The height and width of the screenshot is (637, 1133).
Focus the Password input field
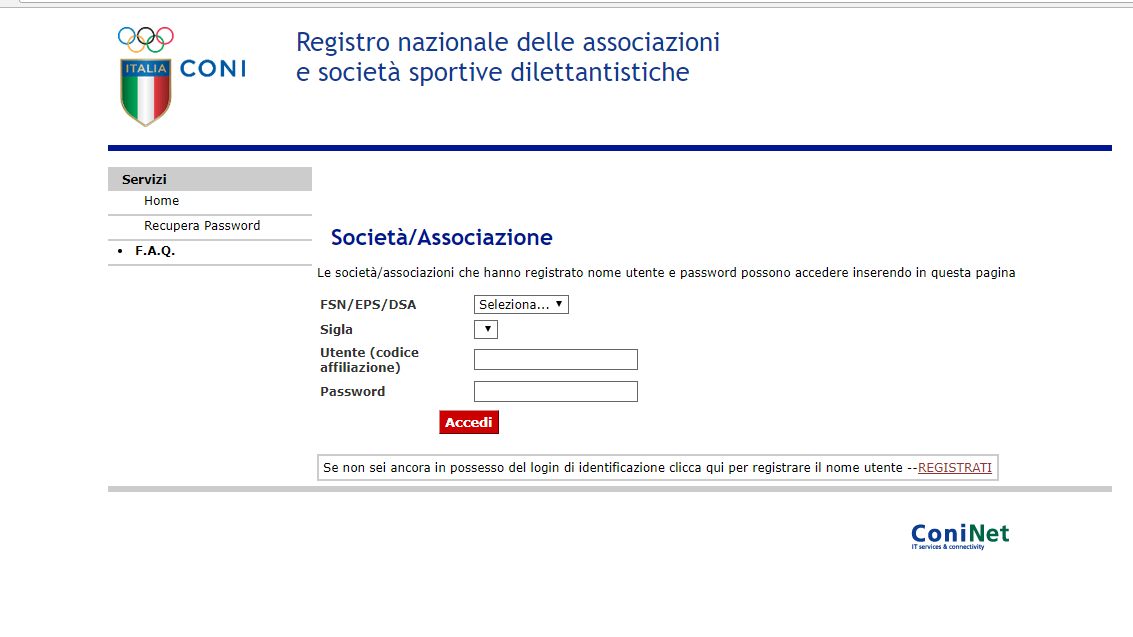coord(556,391)
